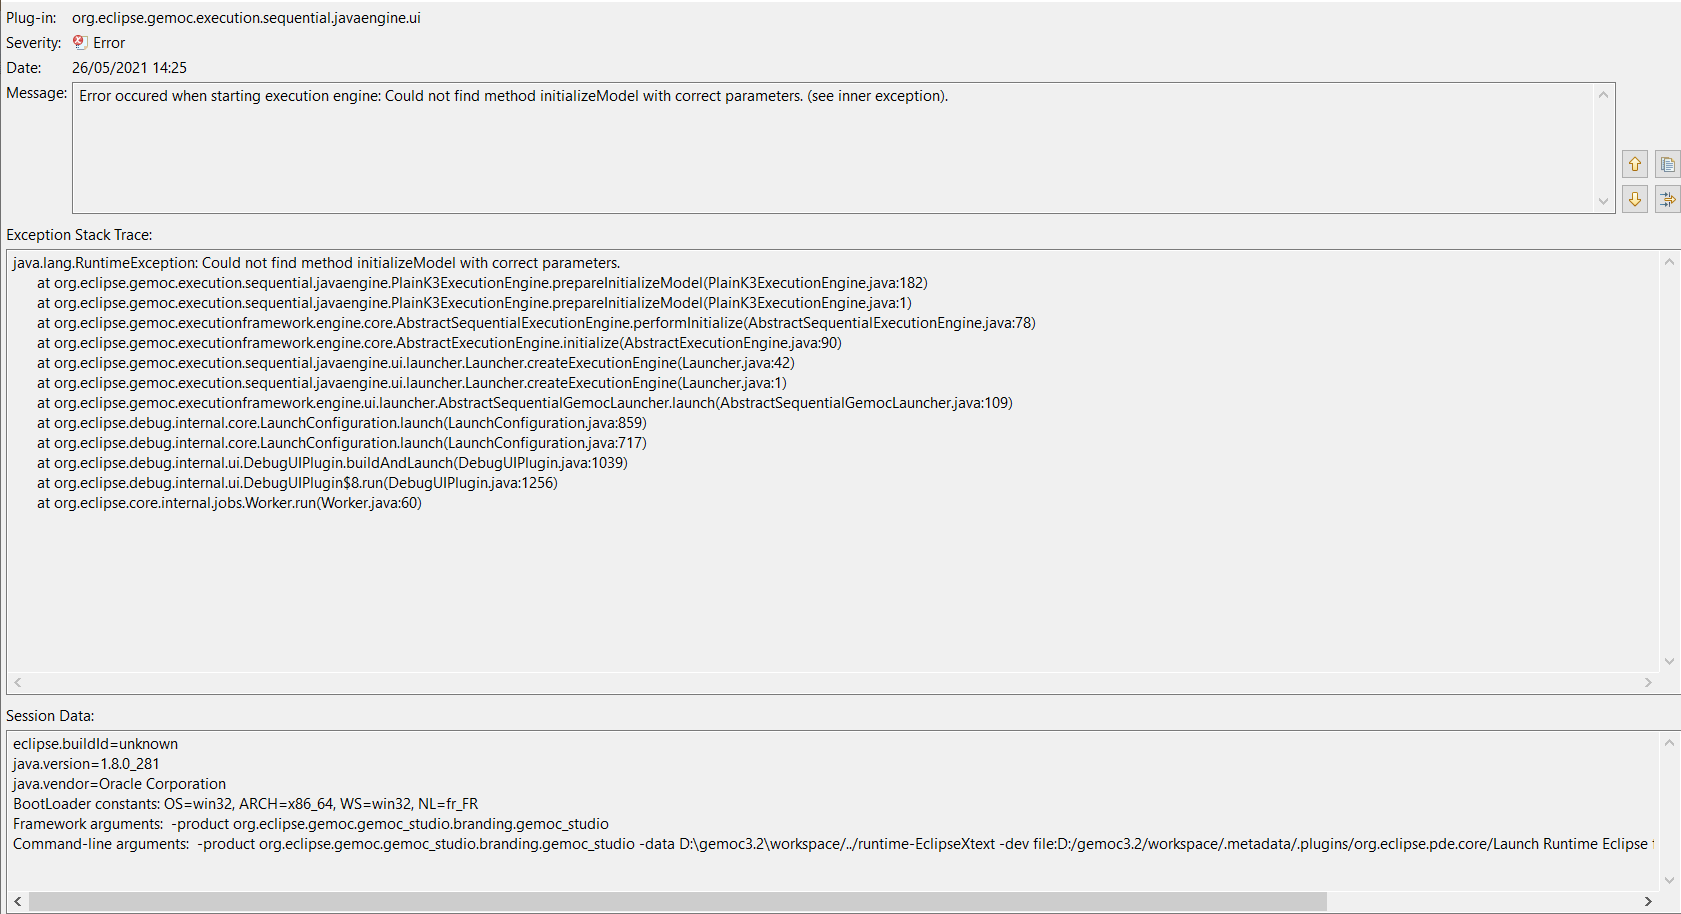
Task: Open the stack trace filter button
Action: 1667,199
